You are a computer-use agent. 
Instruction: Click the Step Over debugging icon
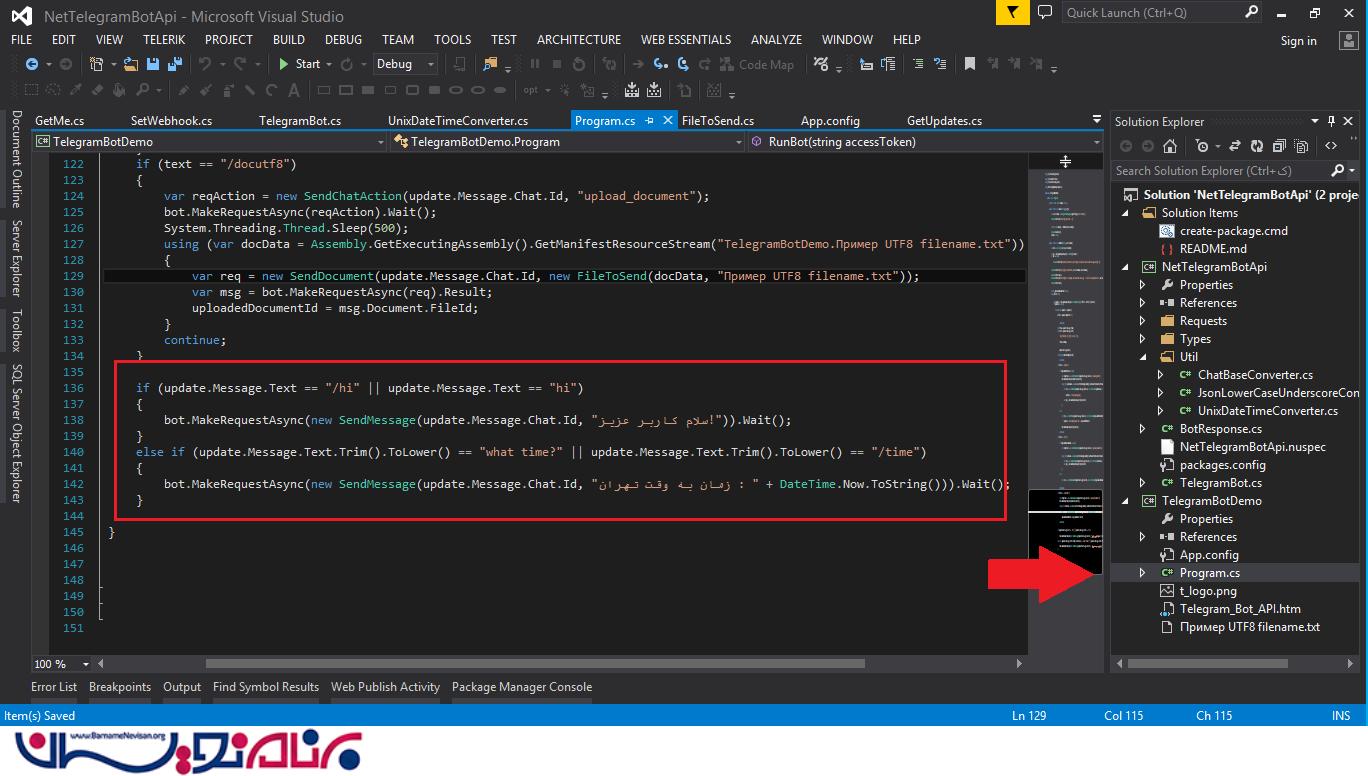click(x=684, y=64)
